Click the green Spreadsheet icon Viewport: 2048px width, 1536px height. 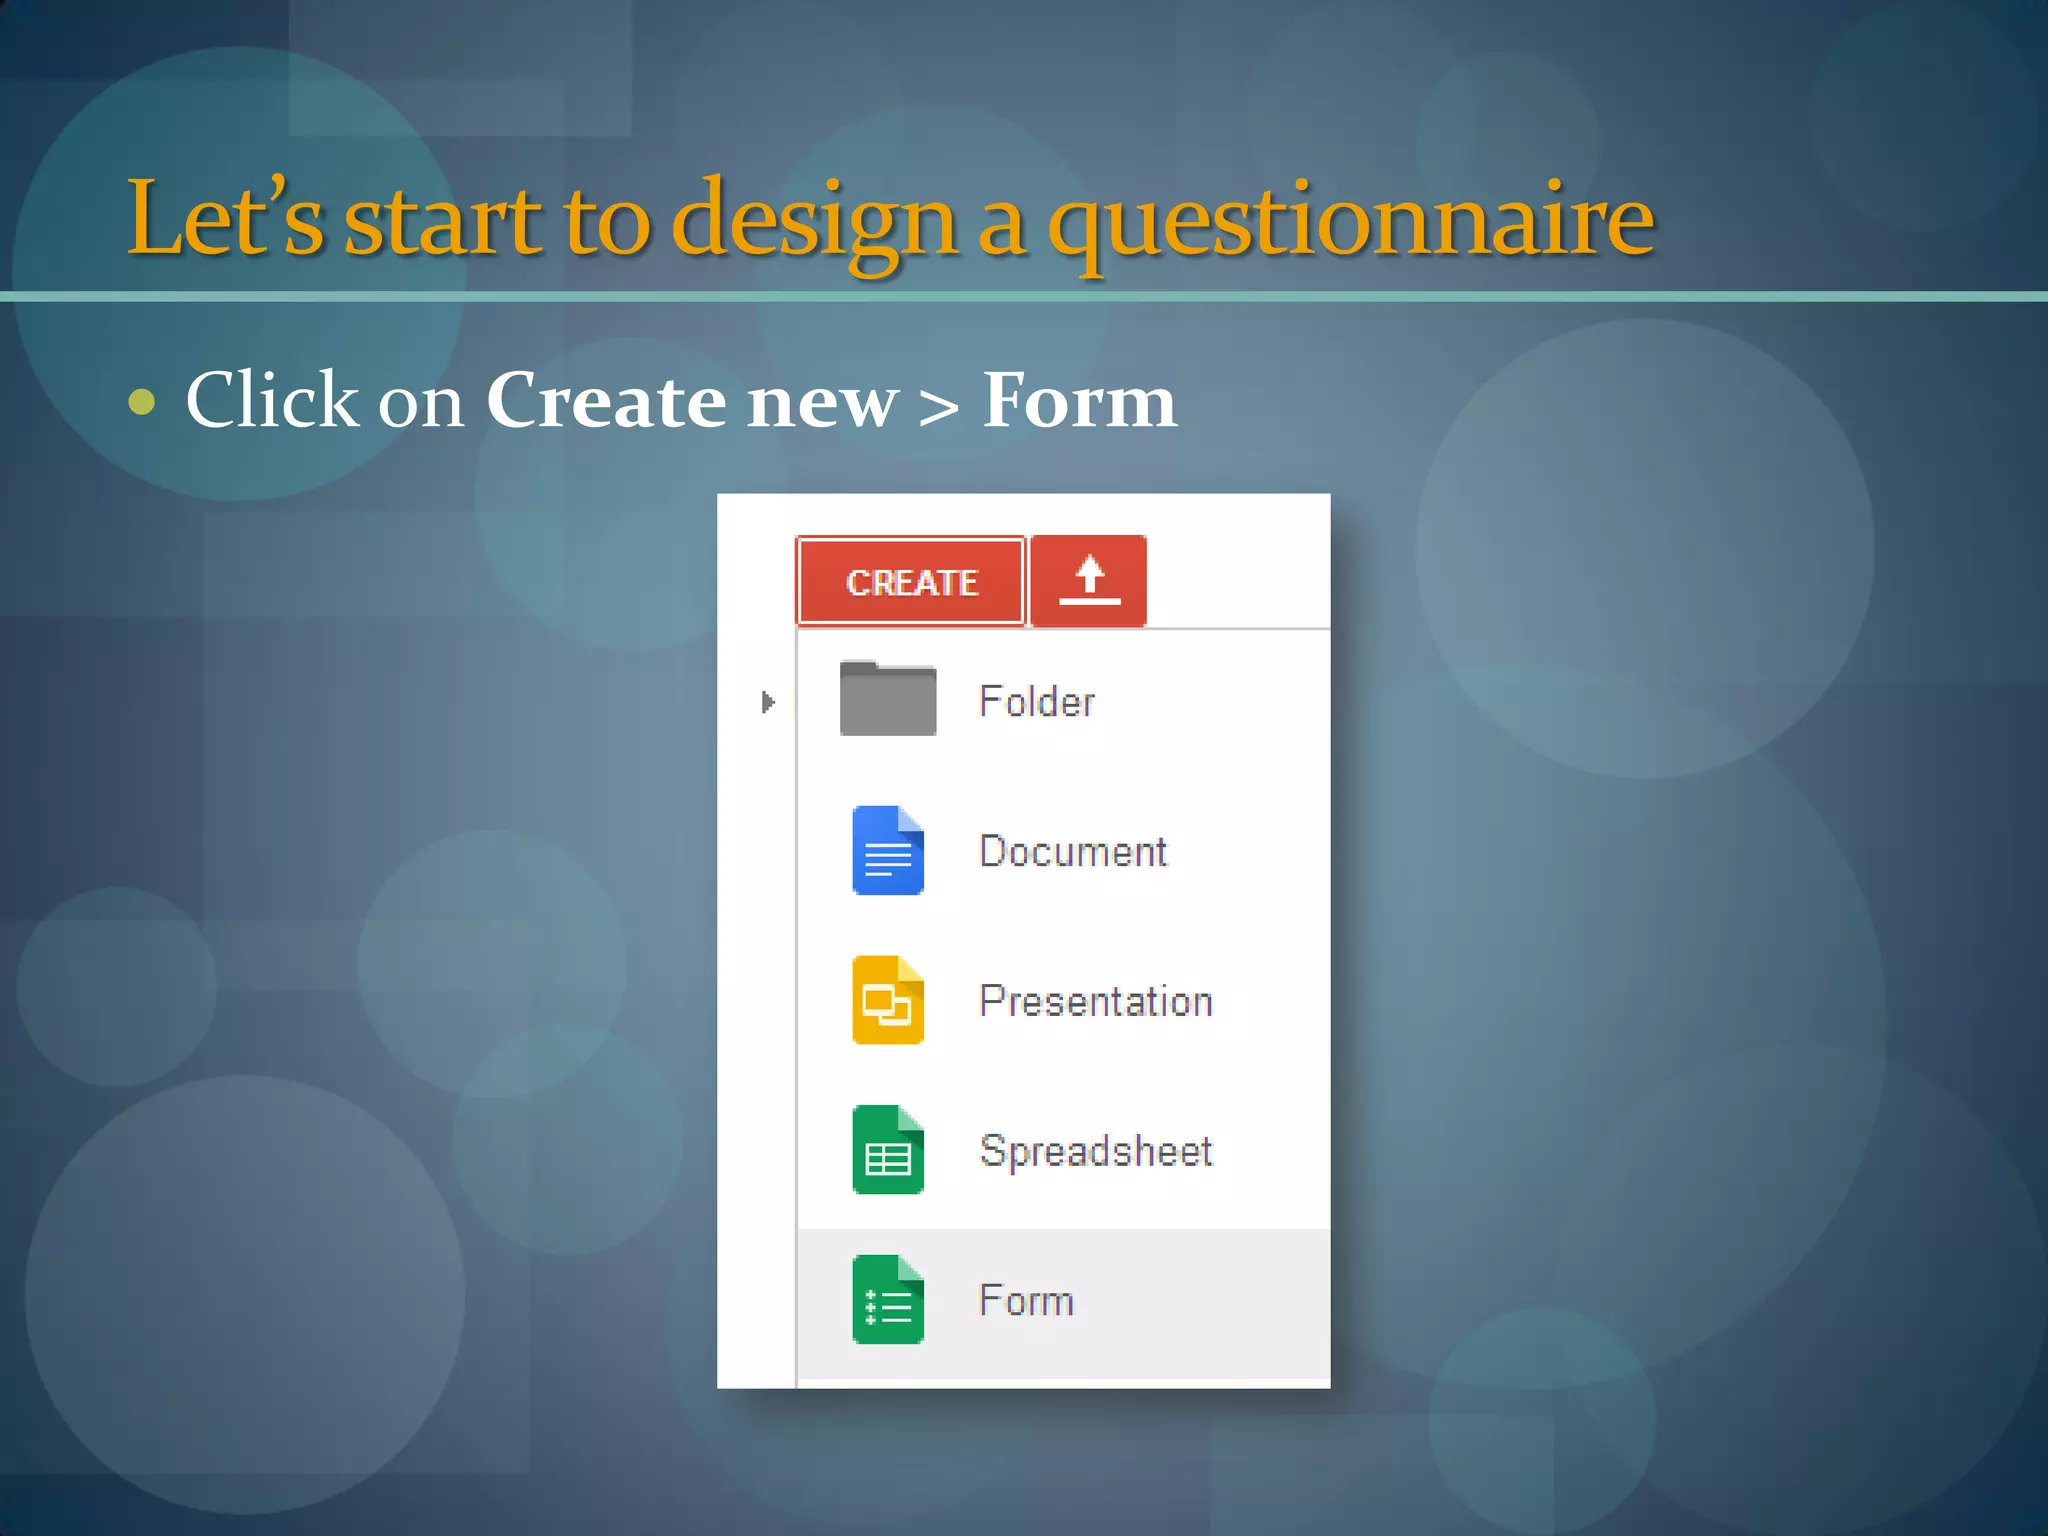(x=888, y=1150)
